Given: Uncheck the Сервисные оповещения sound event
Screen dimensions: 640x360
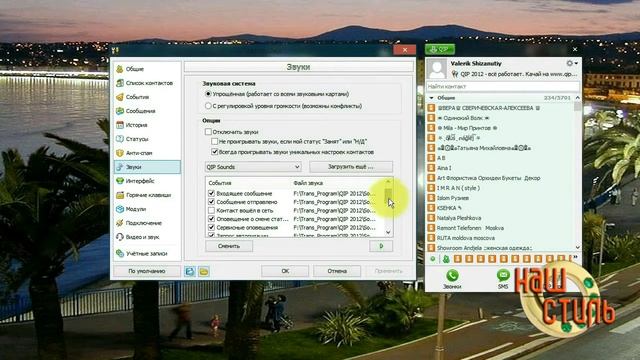Looking at the screenshot, I should [x=211, y=227].
